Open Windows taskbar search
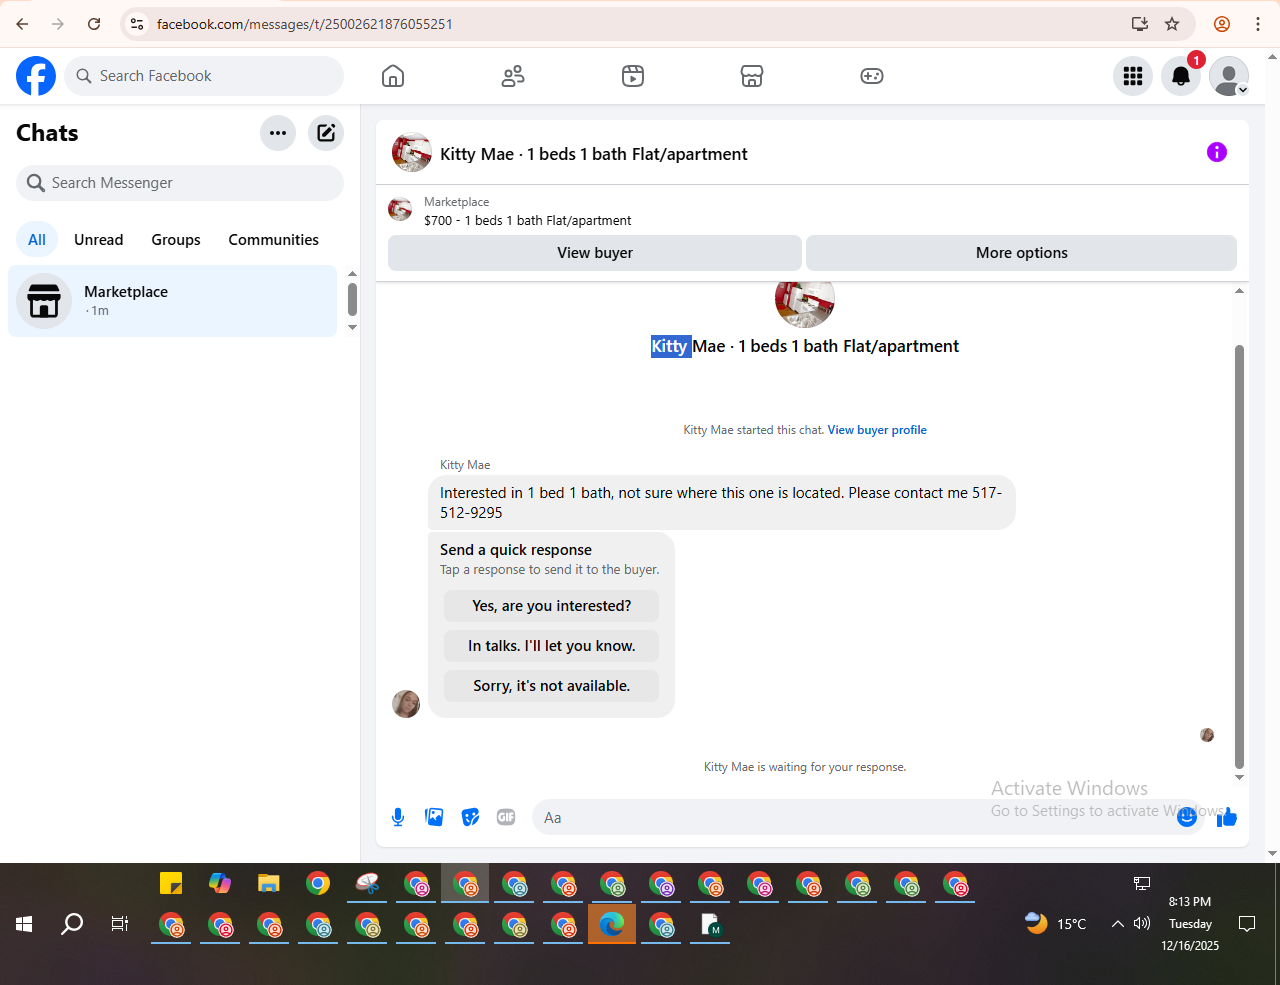The image size is (1280, 985). tap(72, 924)
